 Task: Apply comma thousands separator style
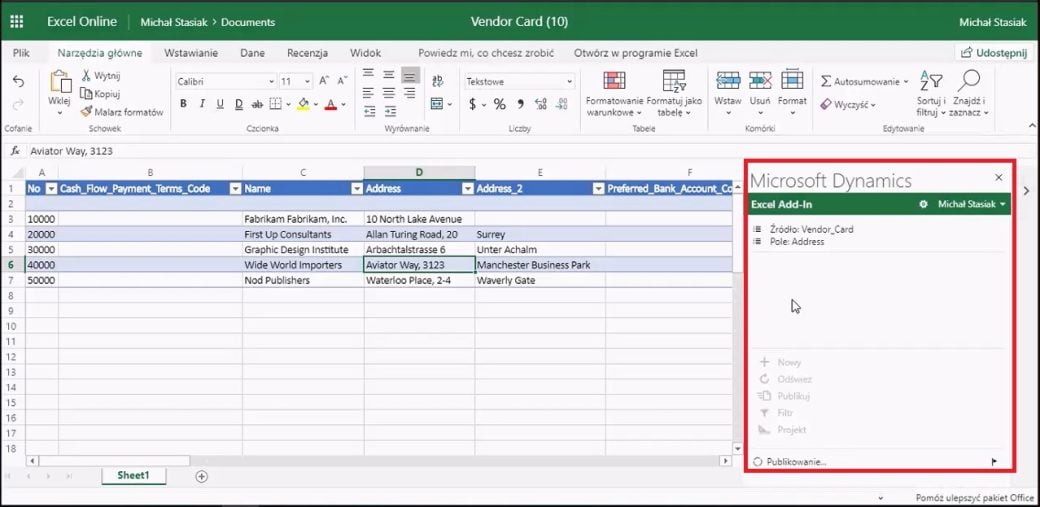click(521, 104)
